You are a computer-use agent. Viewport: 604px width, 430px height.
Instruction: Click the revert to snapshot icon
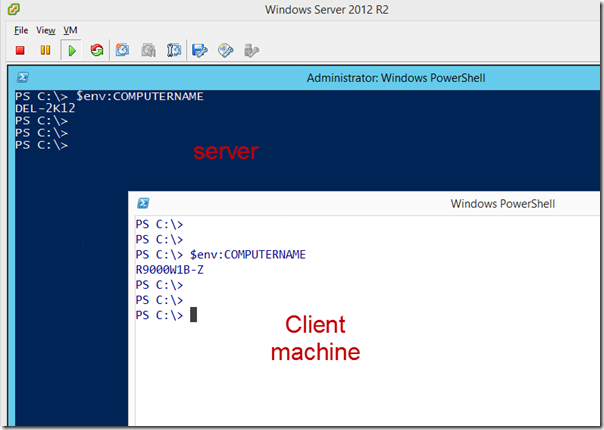(148, 50)
